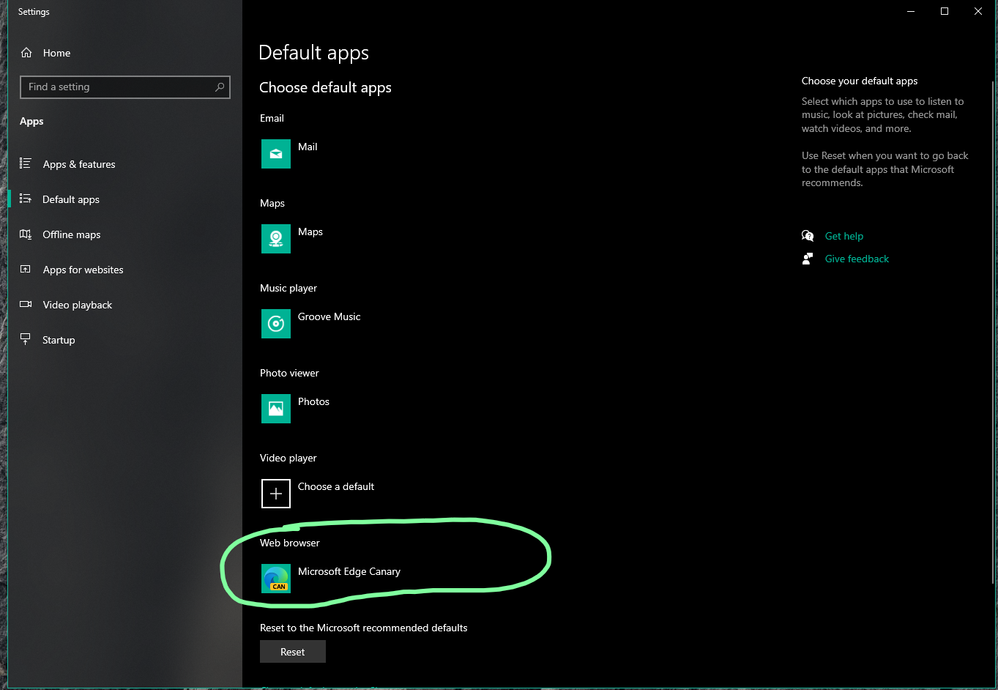Click the Web browser label
This screenshot has height=690, width=998.
pos(290,543)
